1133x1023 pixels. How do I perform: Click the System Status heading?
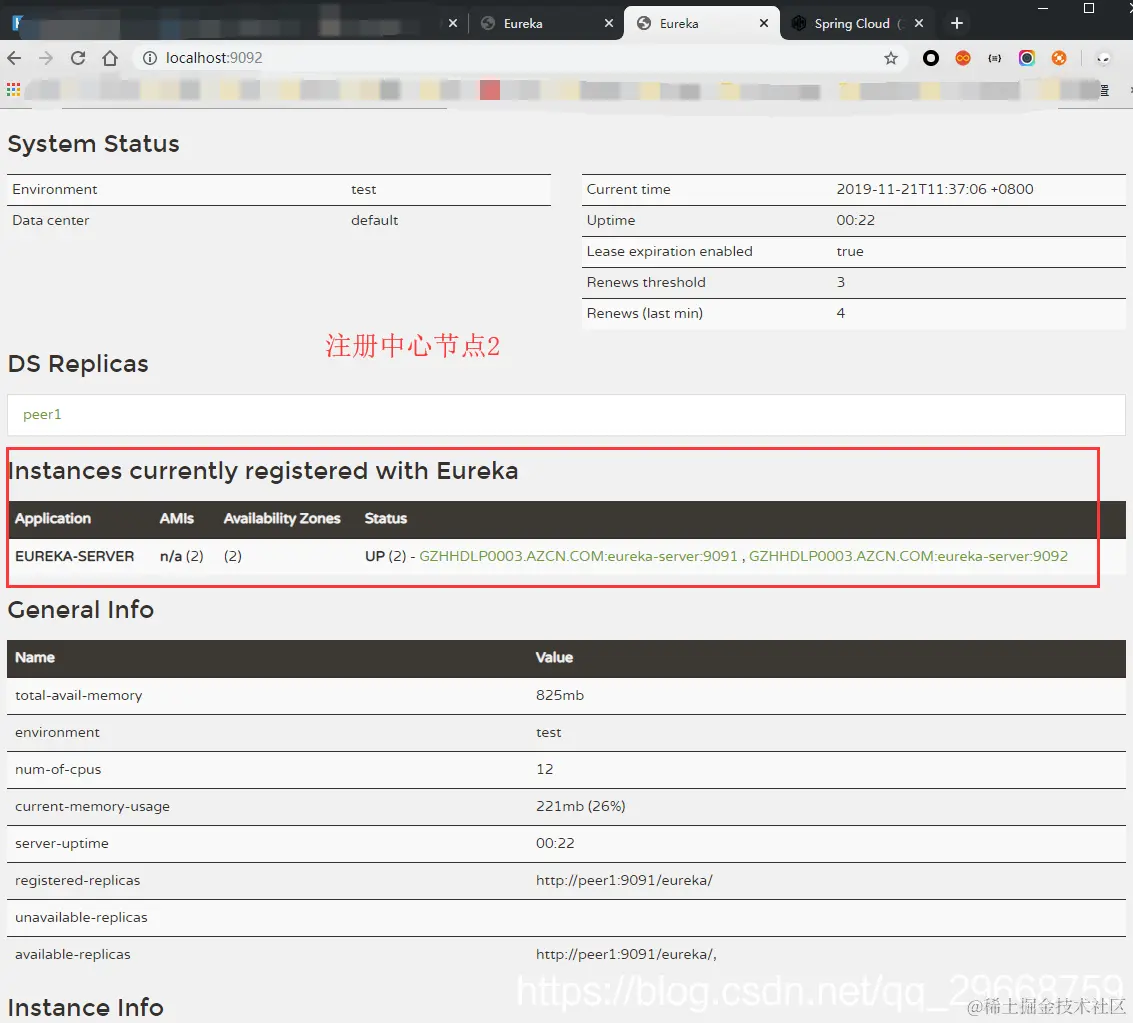pyautogui.click(x=93, y=144)
